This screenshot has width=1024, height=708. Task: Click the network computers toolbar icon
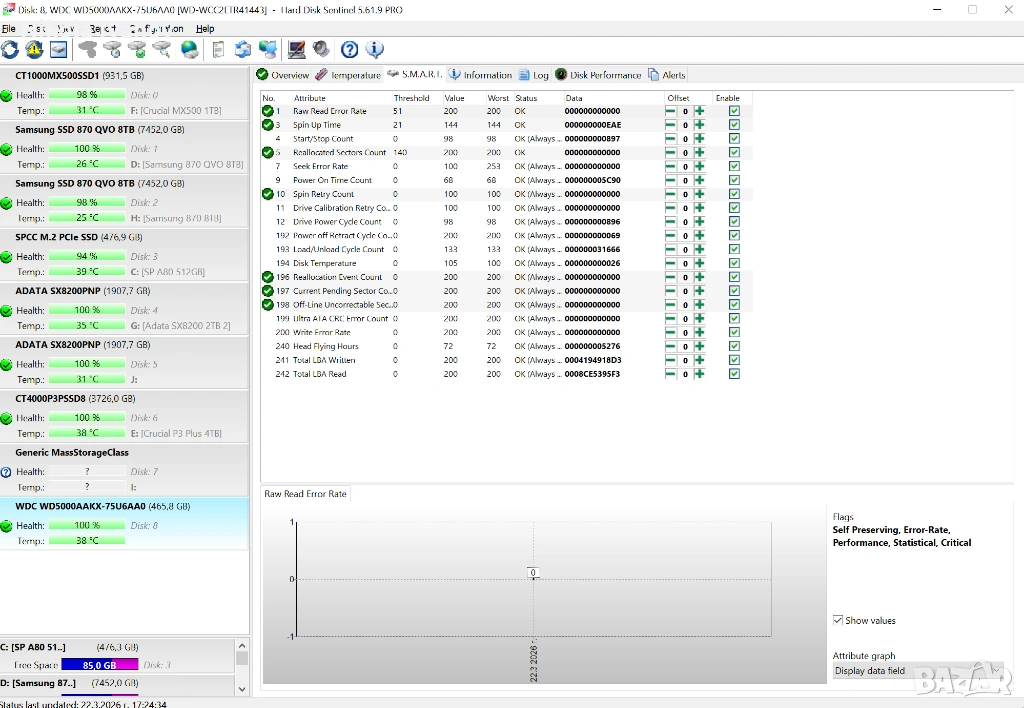[x=267, y=49]
